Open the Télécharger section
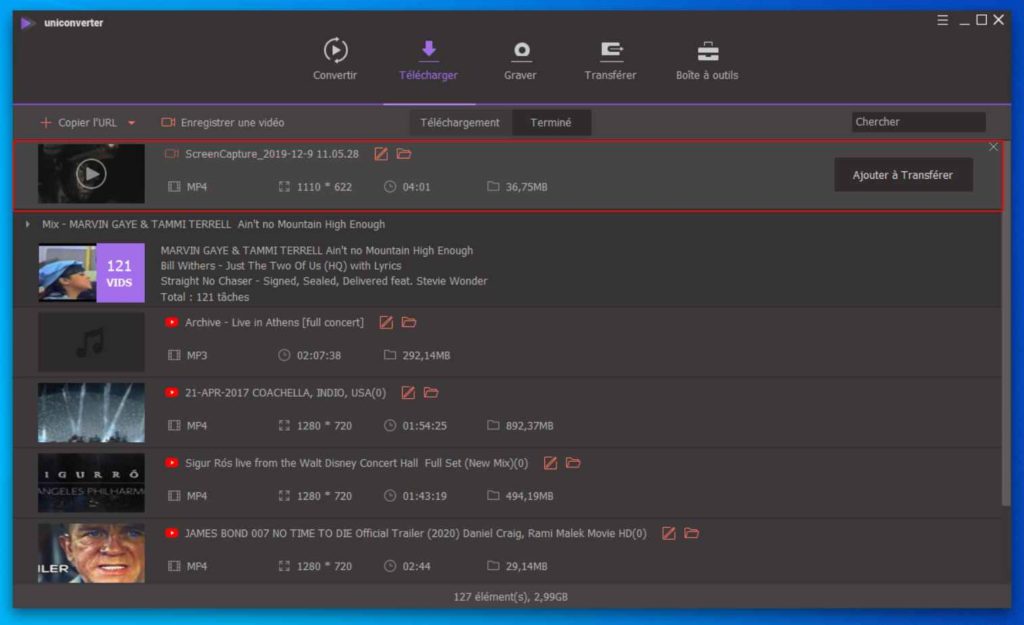1024x625 pixels. click(x=428, y=59)
